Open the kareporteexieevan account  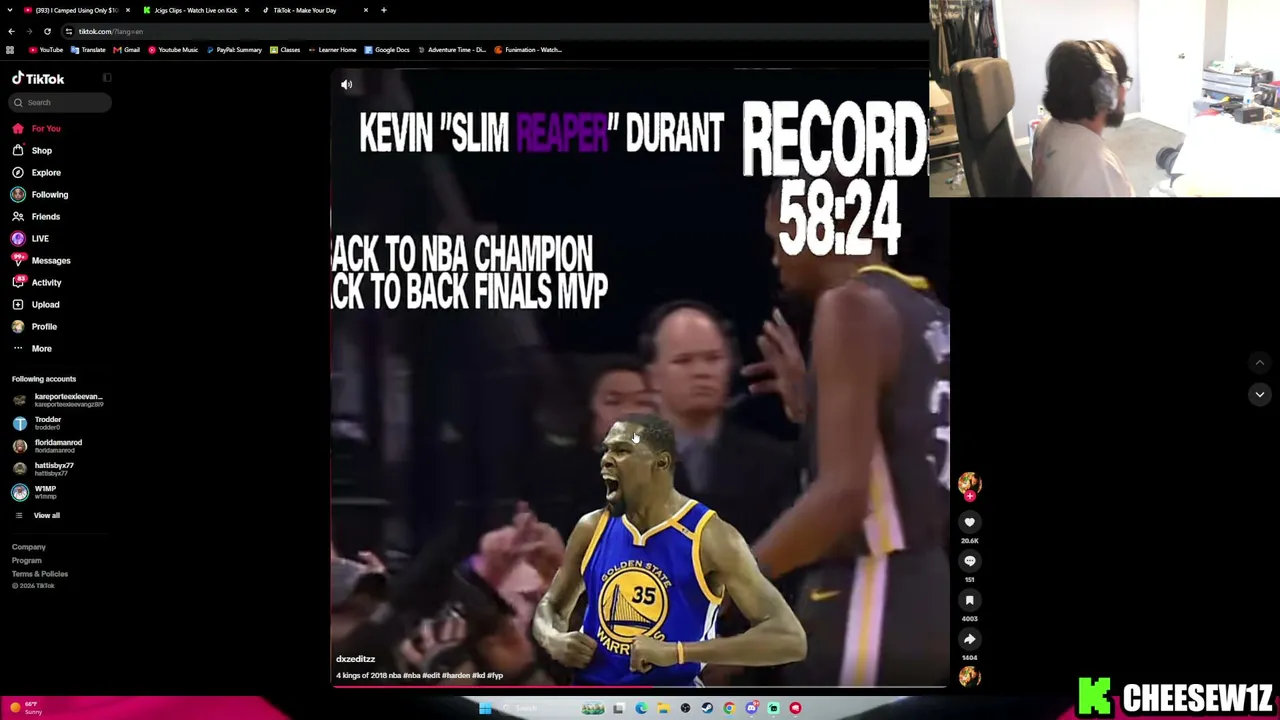(x=58, y=400)
